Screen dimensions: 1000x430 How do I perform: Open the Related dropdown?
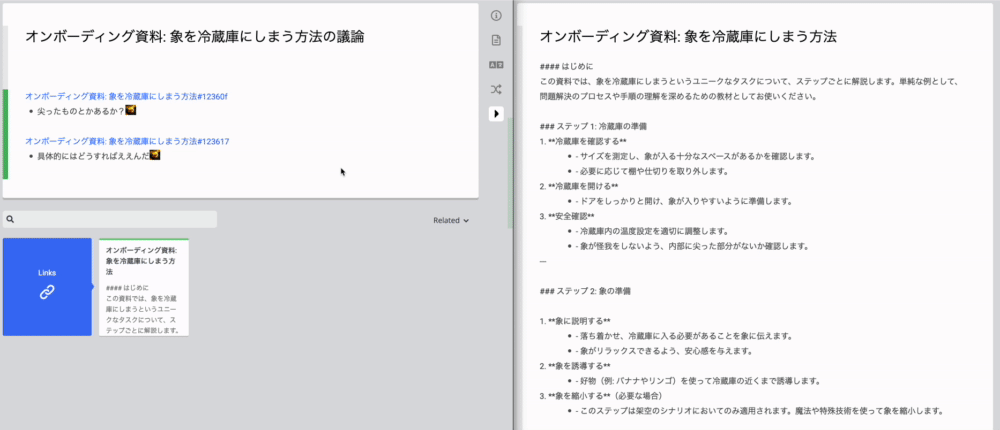click(451, 220)
